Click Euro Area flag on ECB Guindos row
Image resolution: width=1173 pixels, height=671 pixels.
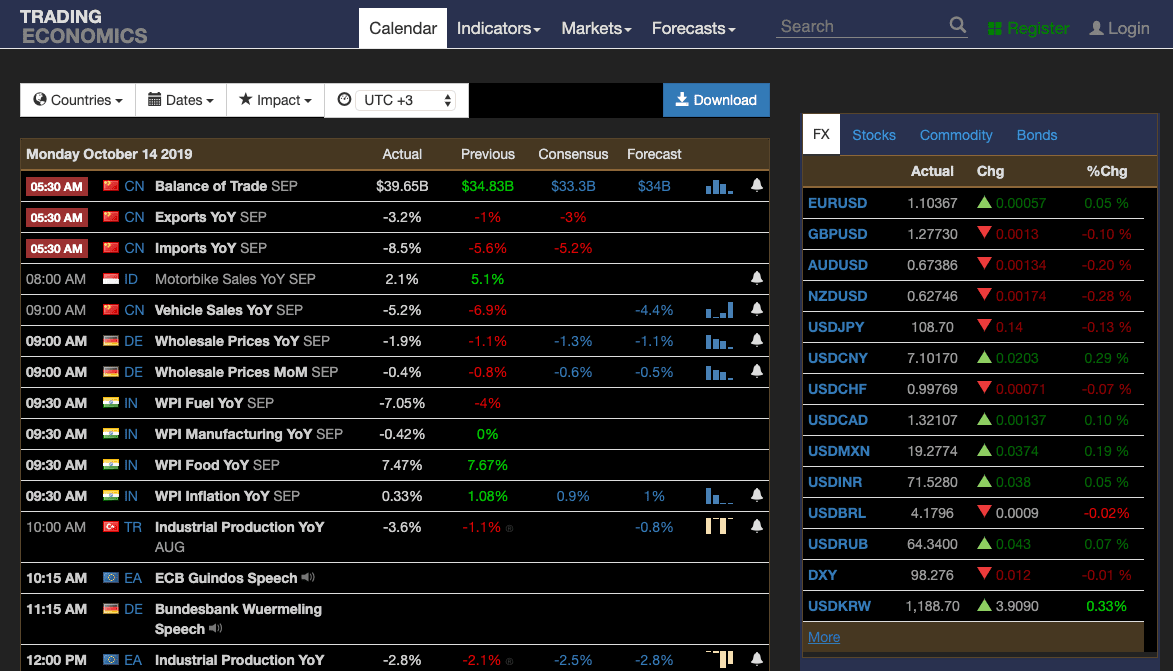point(111,577)
